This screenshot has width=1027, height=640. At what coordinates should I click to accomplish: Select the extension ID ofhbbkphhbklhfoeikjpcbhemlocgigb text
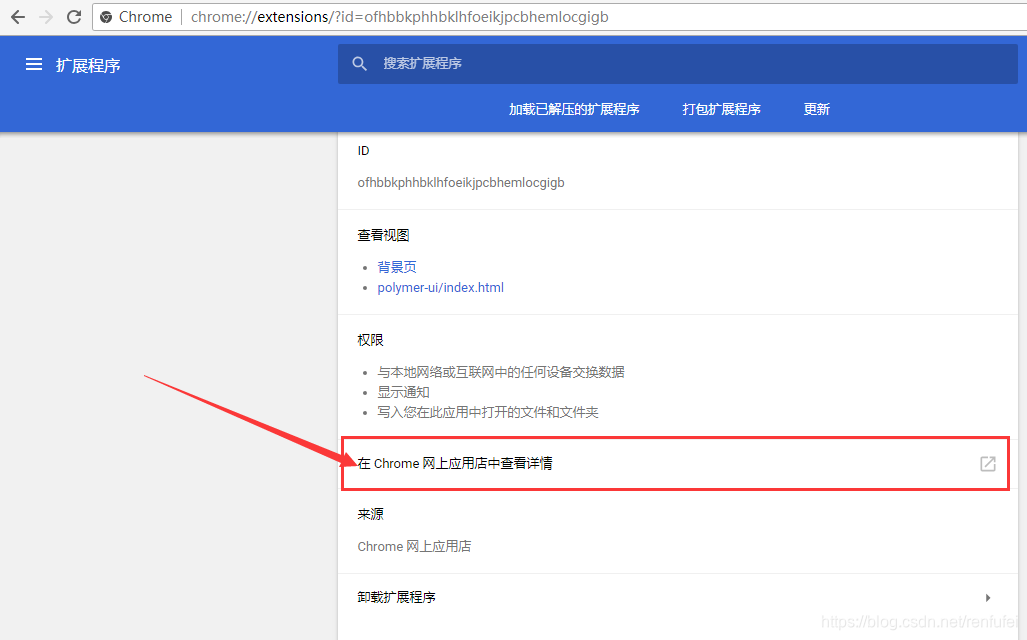click(x=461, y=183)
